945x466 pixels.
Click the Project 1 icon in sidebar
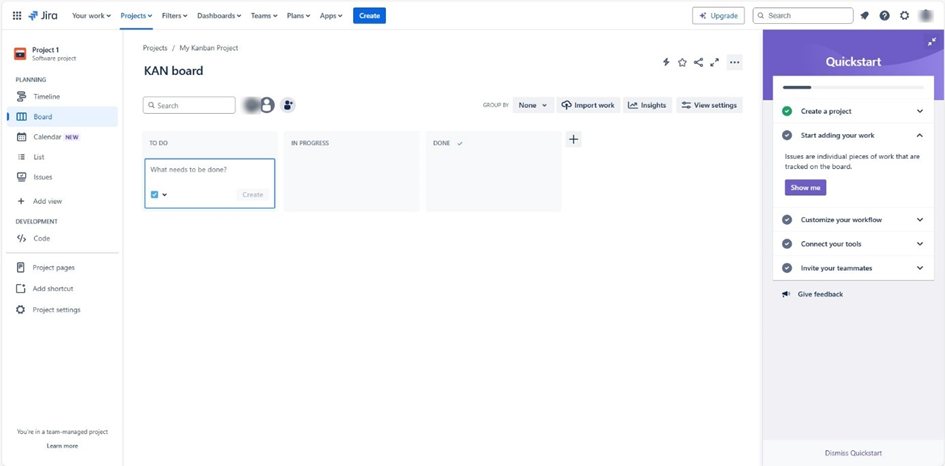click(x=20, y=54)
